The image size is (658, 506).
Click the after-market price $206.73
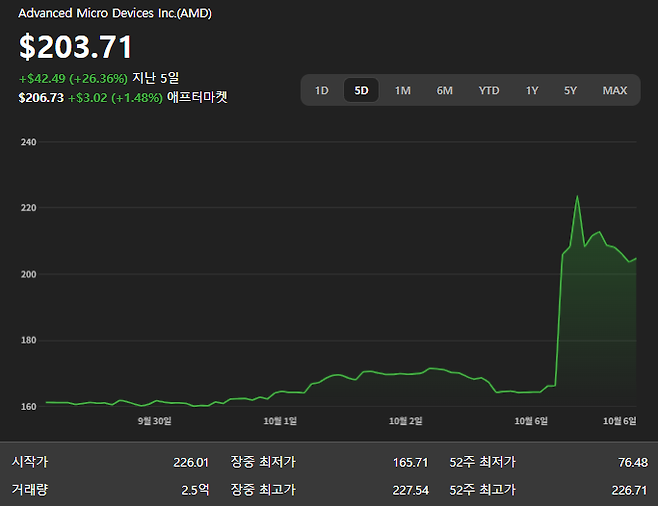click(41, 97)
